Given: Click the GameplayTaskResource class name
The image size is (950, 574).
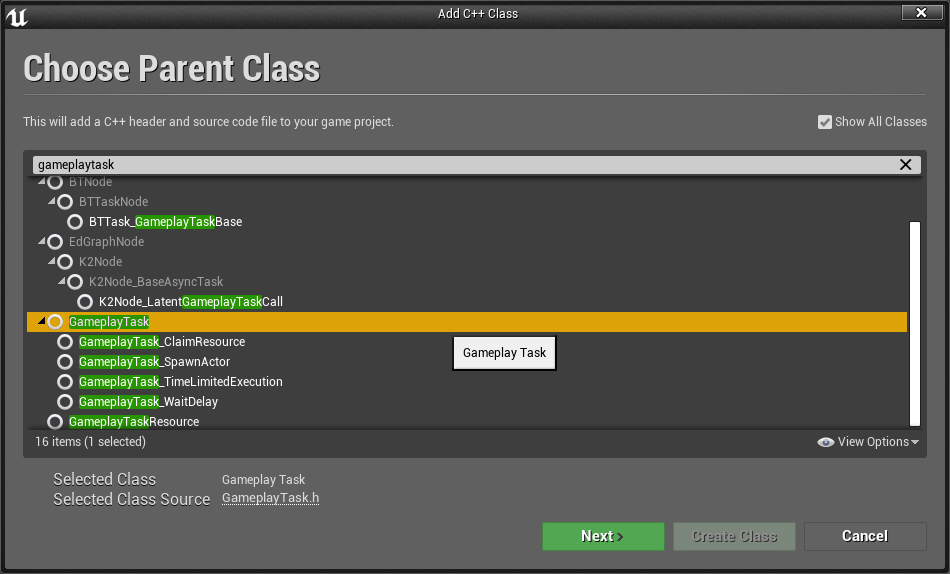Looking at the screenshot, I should tap(134, 422).
